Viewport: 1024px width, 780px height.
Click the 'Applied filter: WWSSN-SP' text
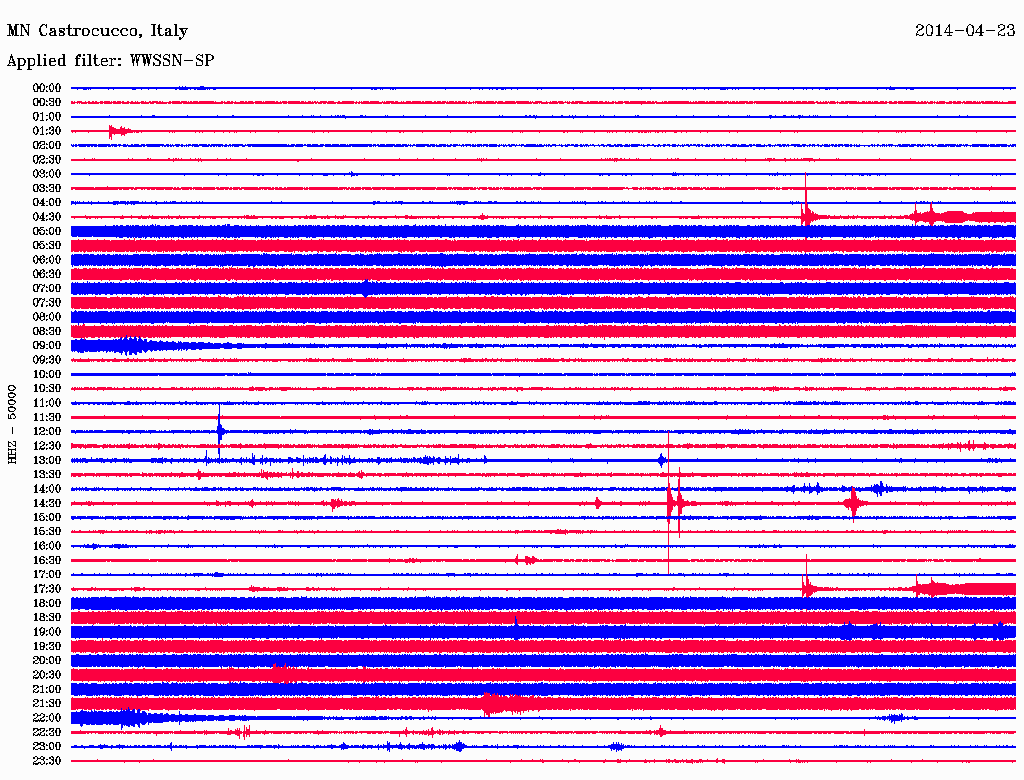[110, 61]
